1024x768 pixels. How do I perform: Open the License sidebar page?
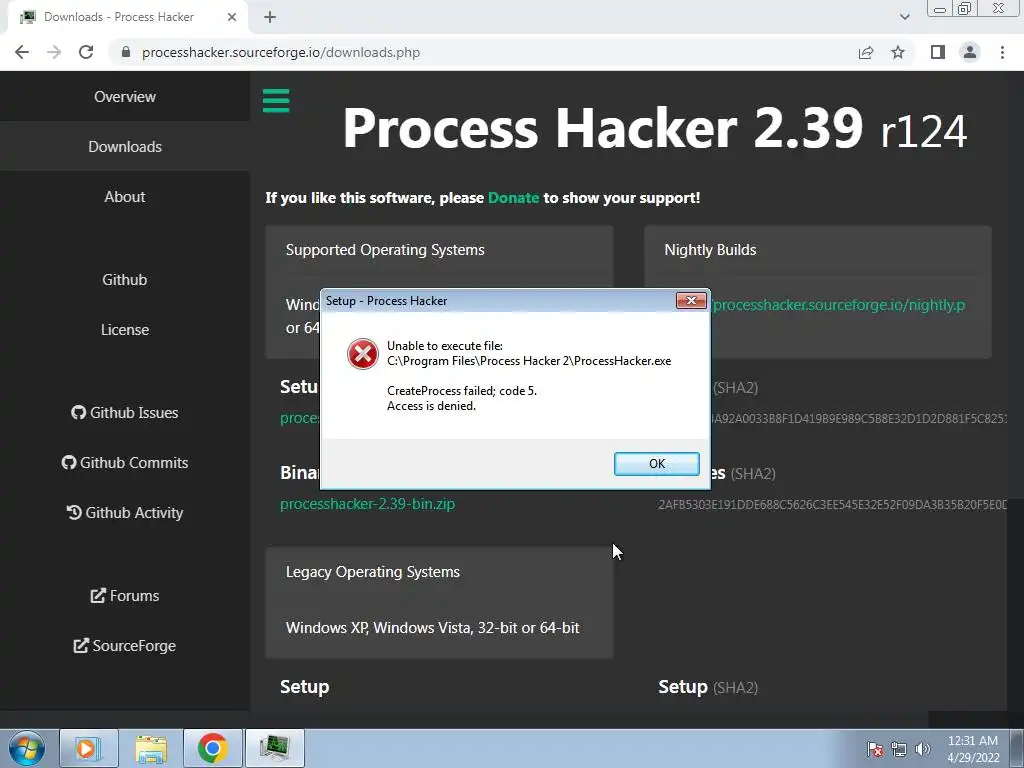[x=125, y=330]
